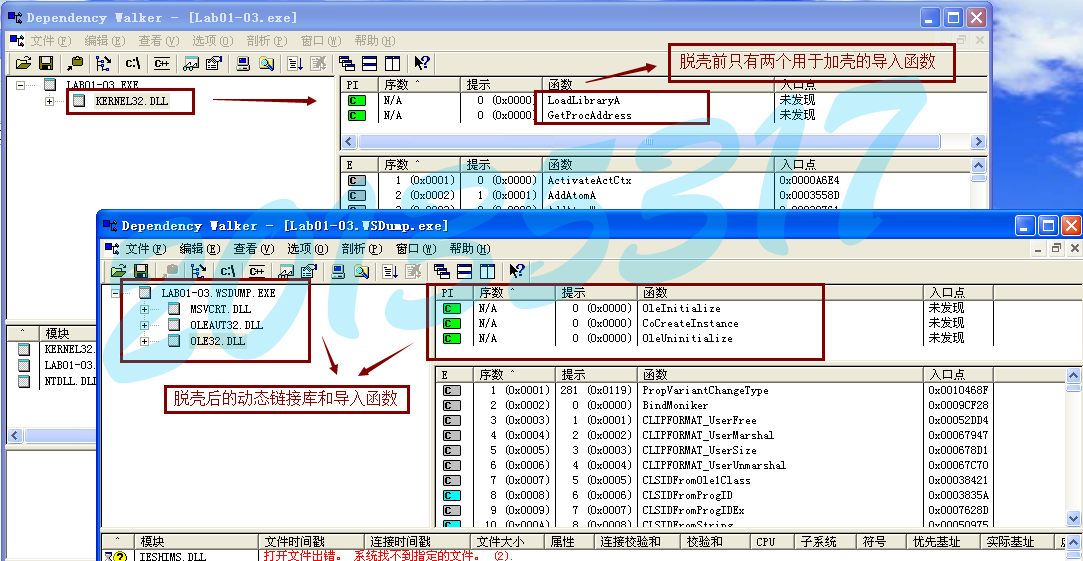Click the magnifier search icon in the Lab01-03.exe window toolbar
1083x561 pixels.
[266, 63]
